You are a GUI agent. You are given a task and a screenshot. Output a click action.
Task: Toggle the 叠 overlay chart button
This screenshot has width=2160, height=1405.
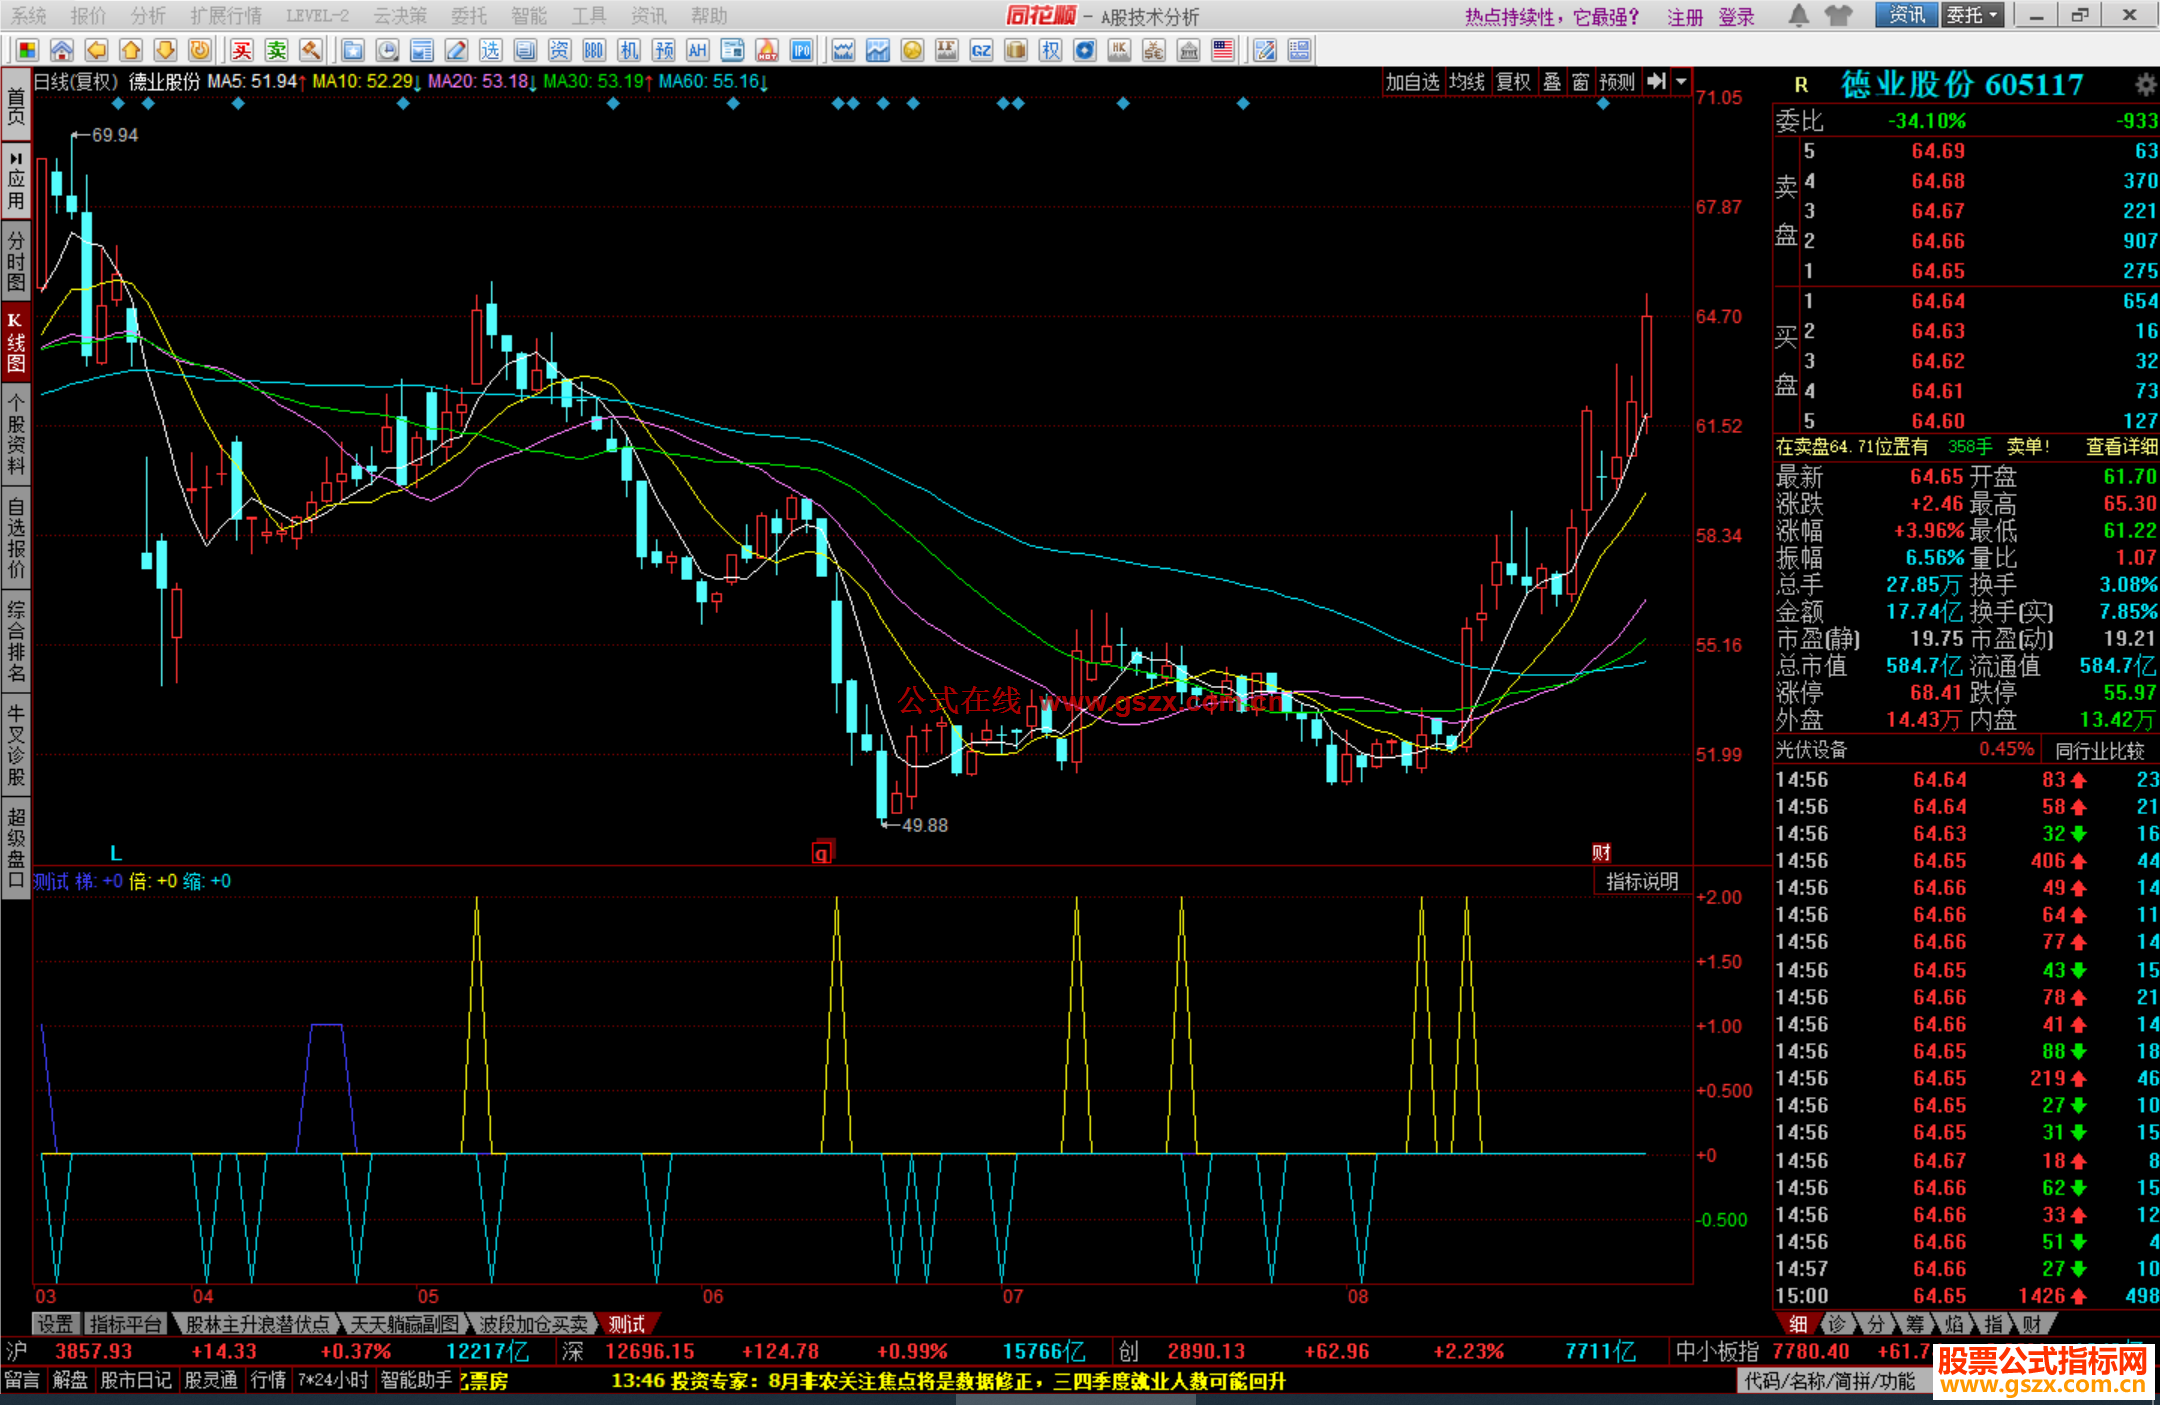click(1551, 82)
